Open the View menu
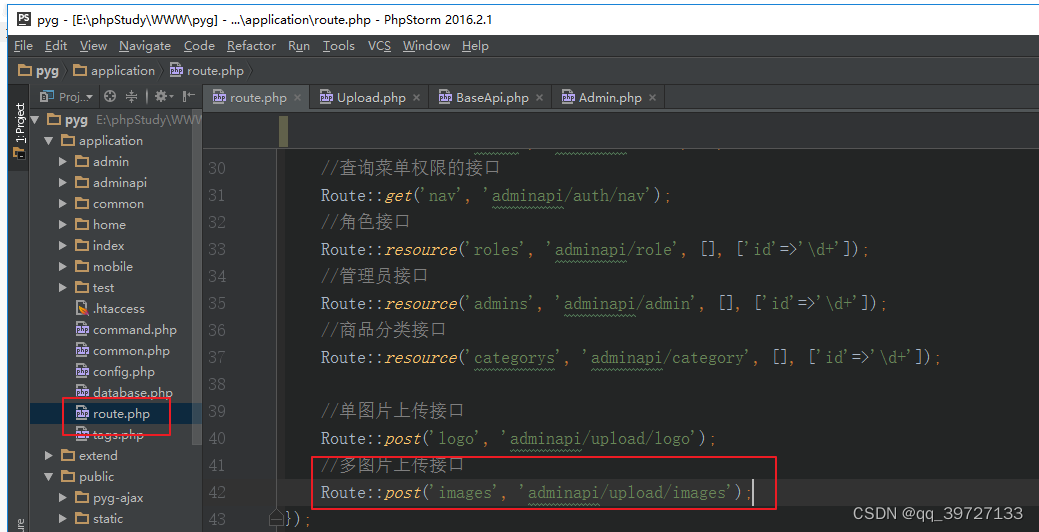The height and width of the screenshot is (532, 1039). click(93, 46)
